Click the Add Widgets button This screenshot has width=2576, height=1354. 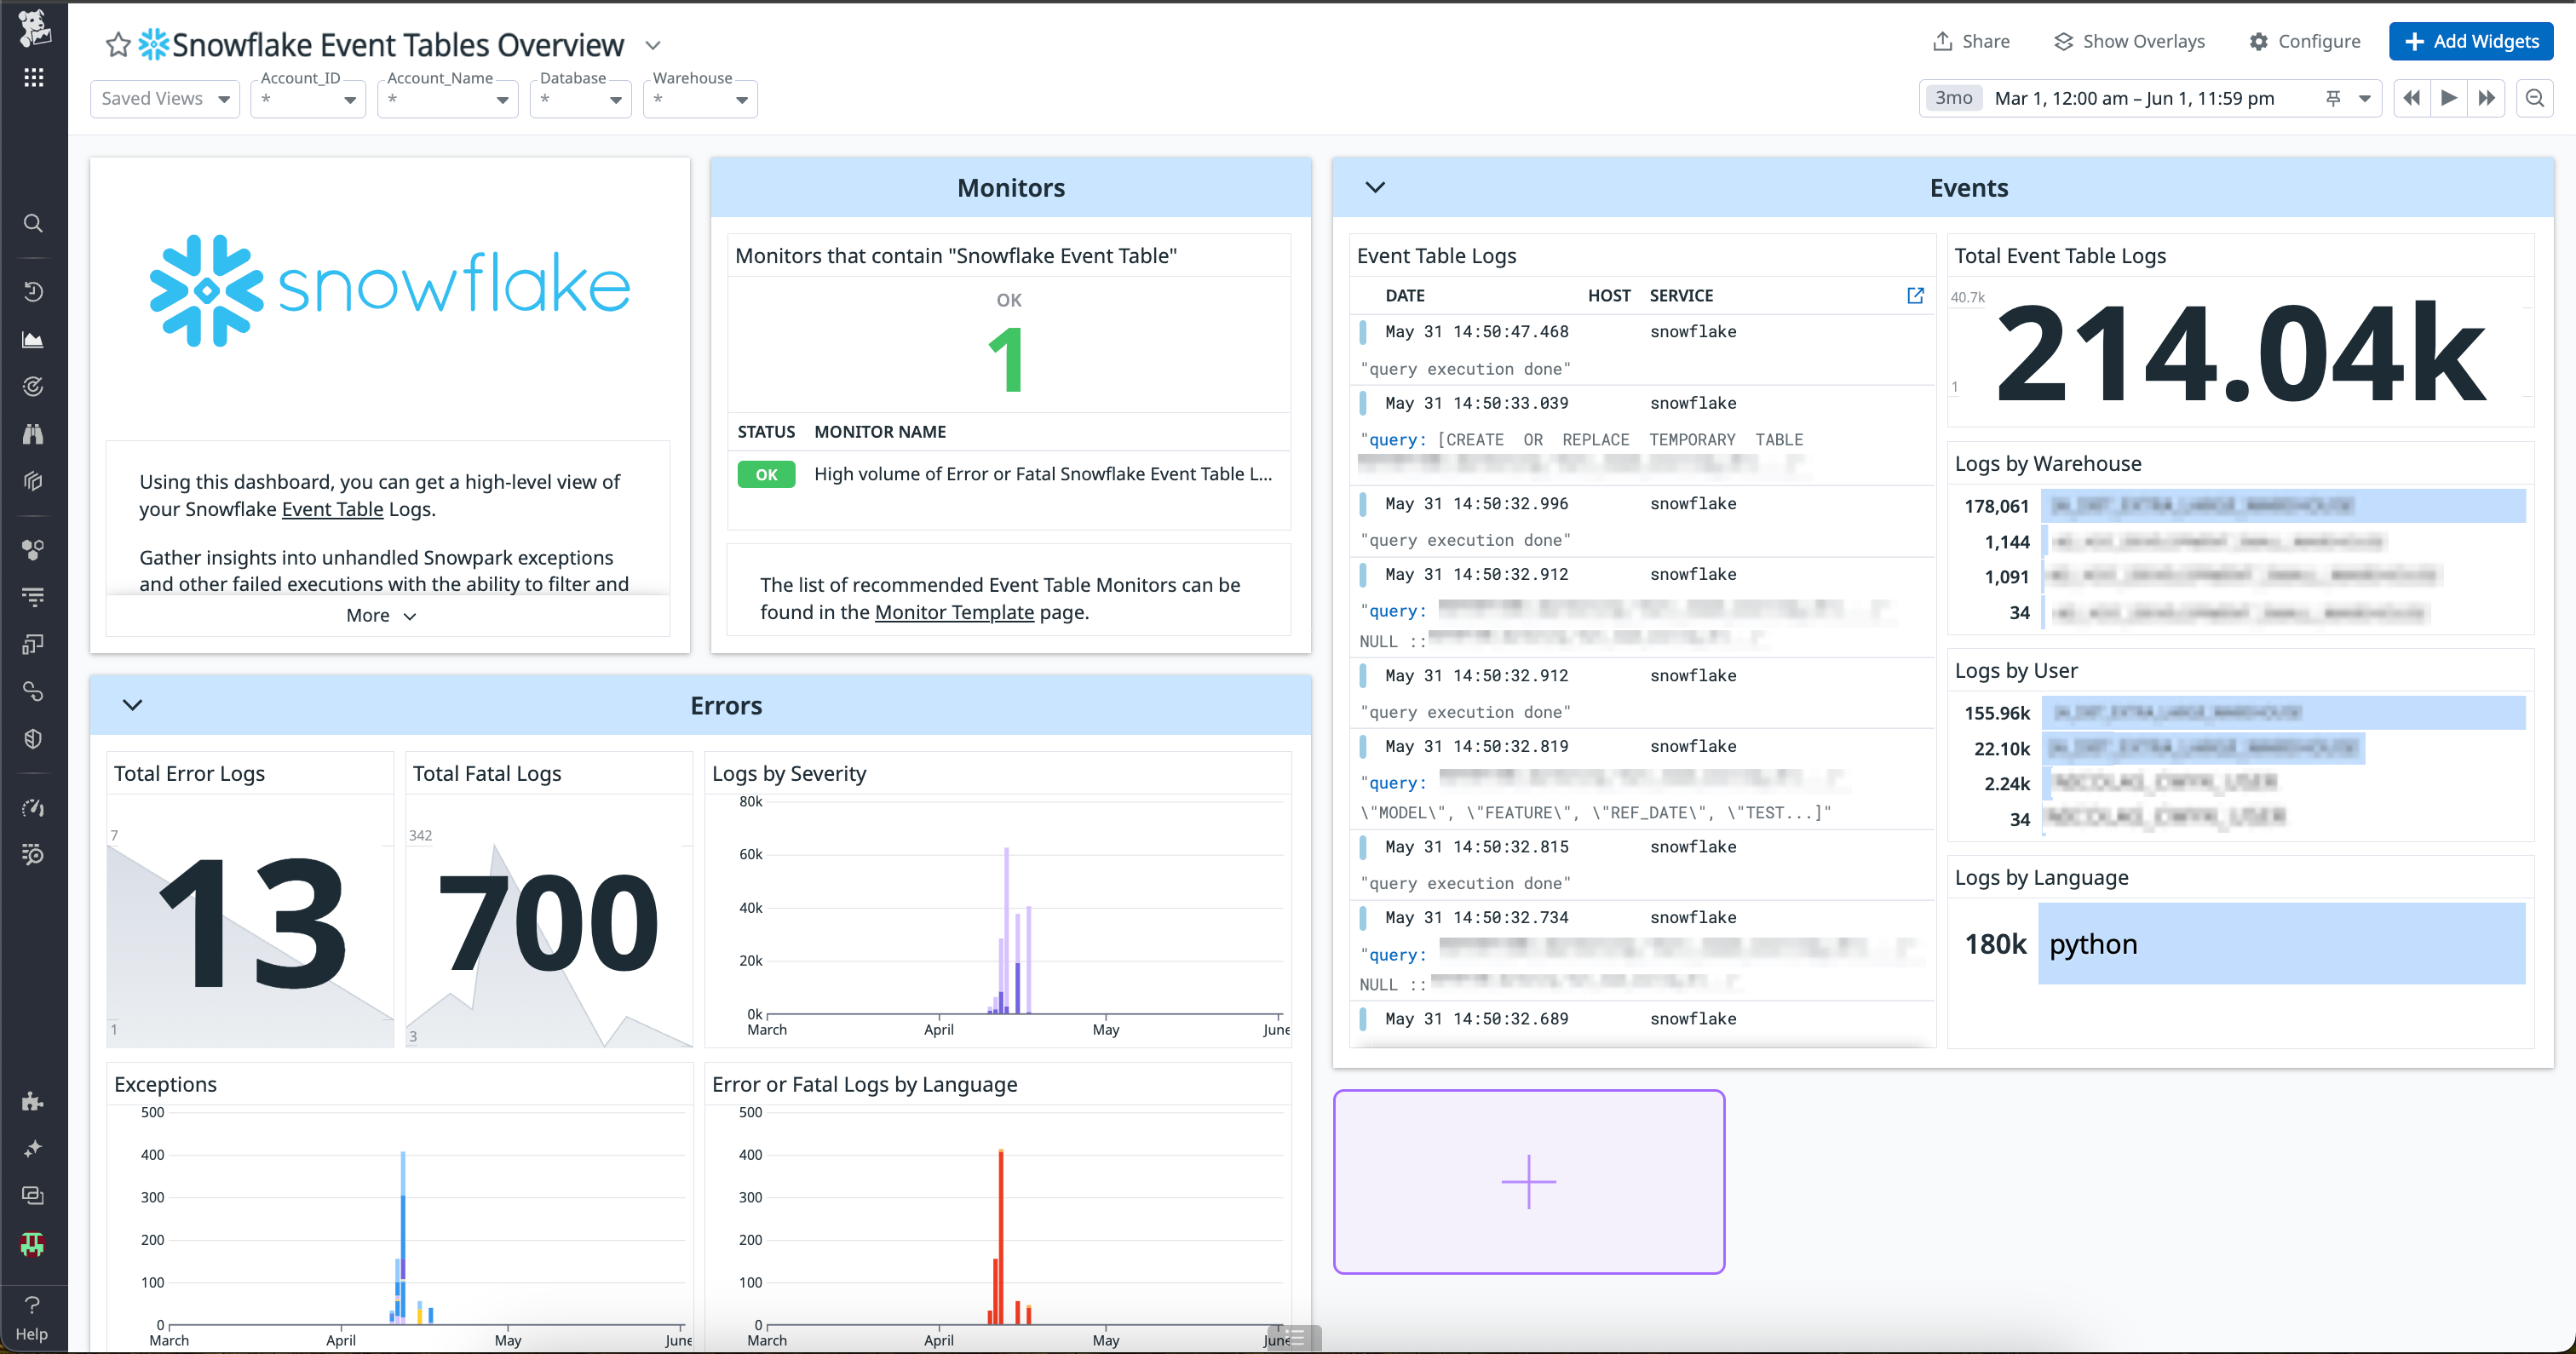2470,41
